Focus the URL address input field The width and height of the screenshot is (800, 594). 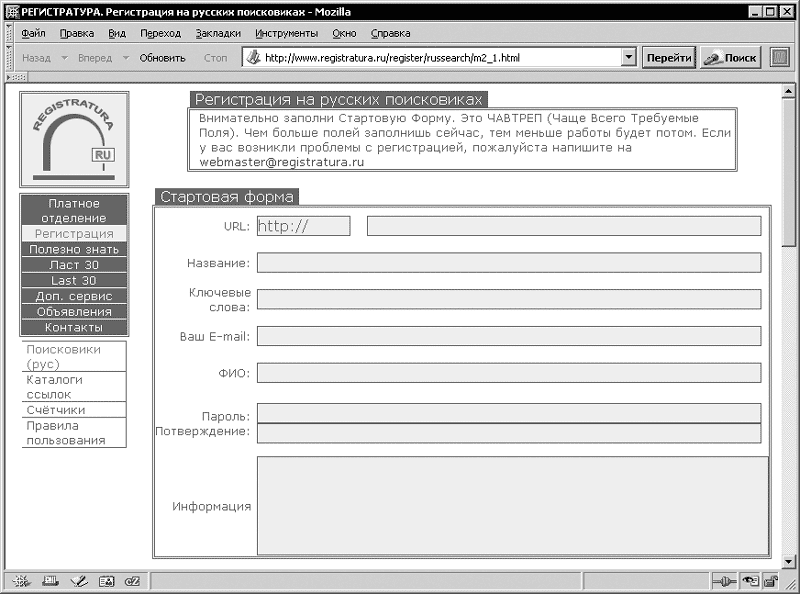pos(564,226)
